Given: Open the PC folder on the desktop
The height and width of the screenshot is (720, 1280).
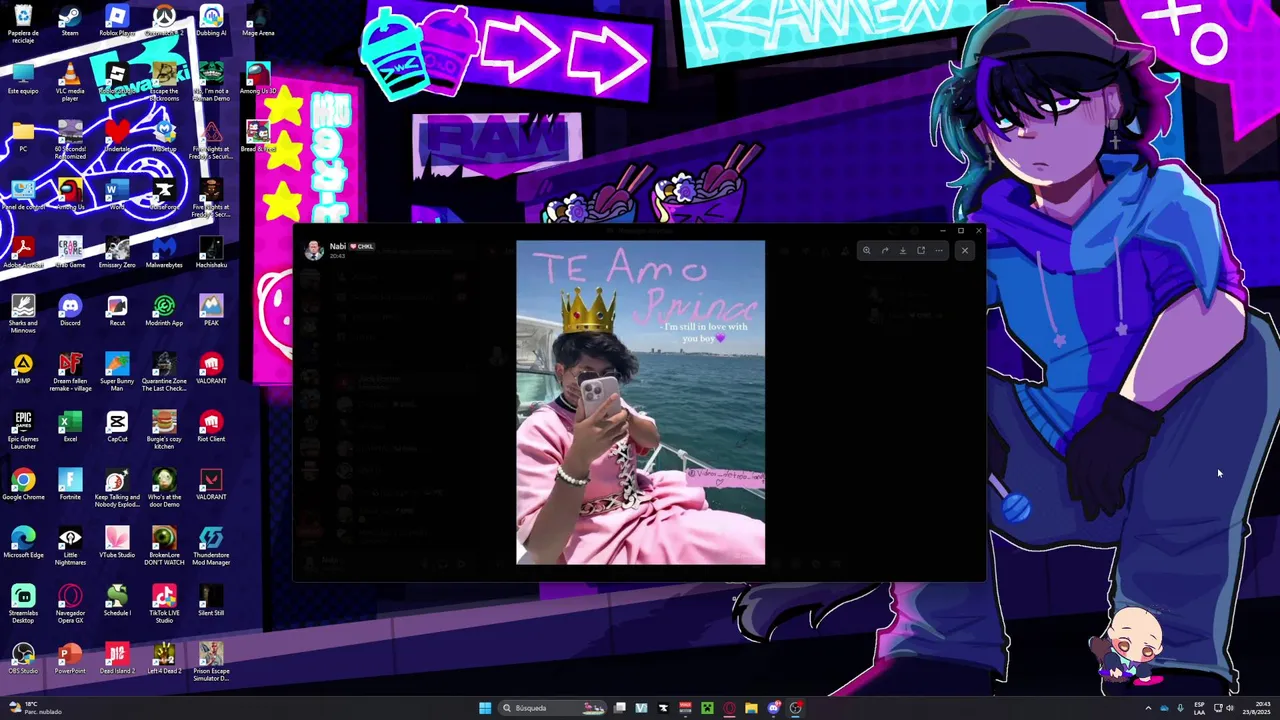Looking at the screenshot, I should point(23,137).
